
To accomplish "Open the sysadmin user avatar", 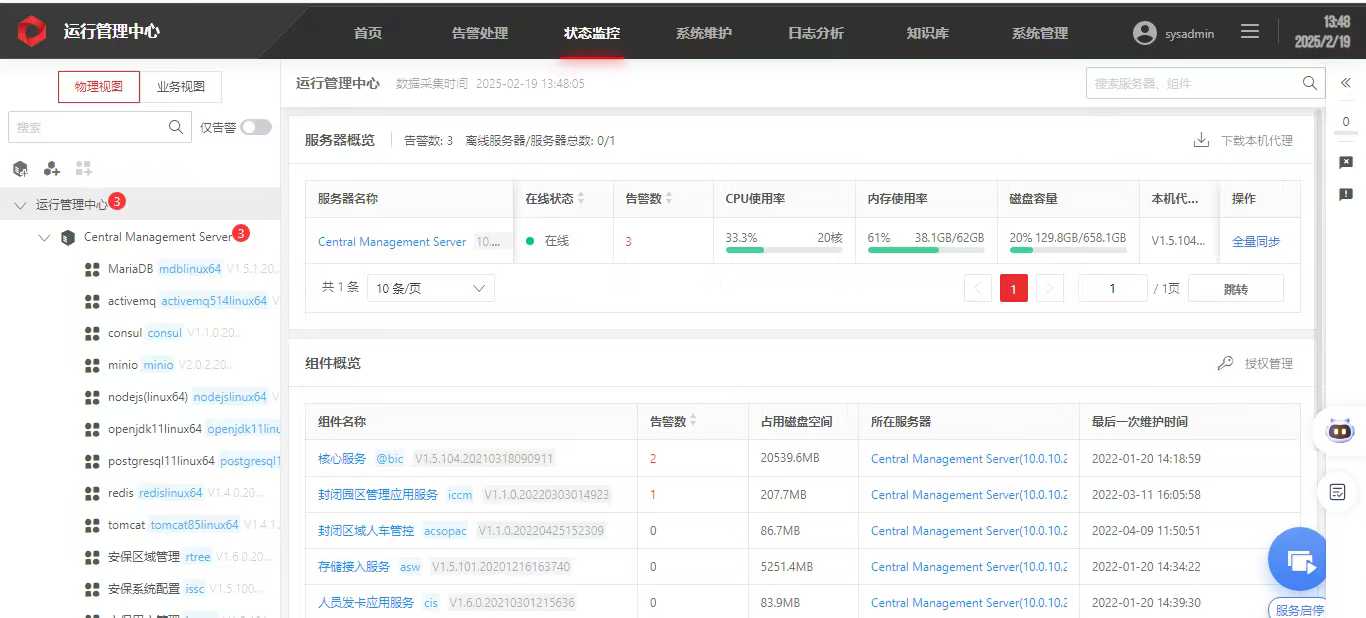I will tap(1145, 33).
